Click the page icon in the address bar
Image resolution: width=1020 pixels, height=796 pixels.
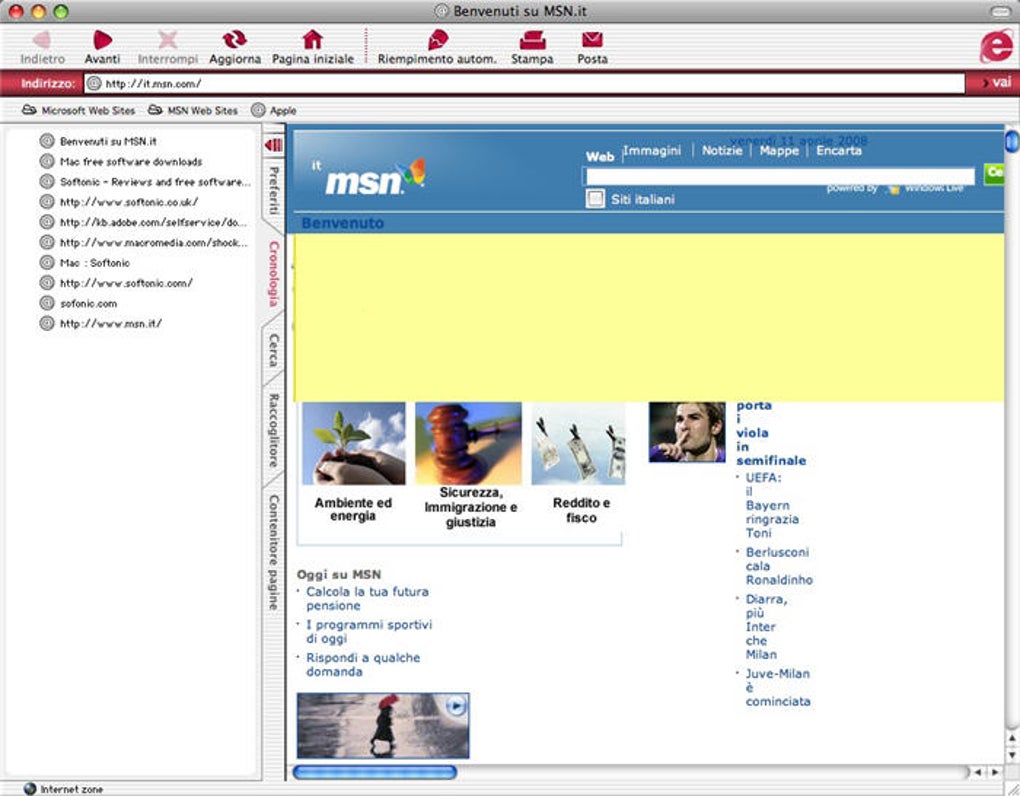pos(94,83)
